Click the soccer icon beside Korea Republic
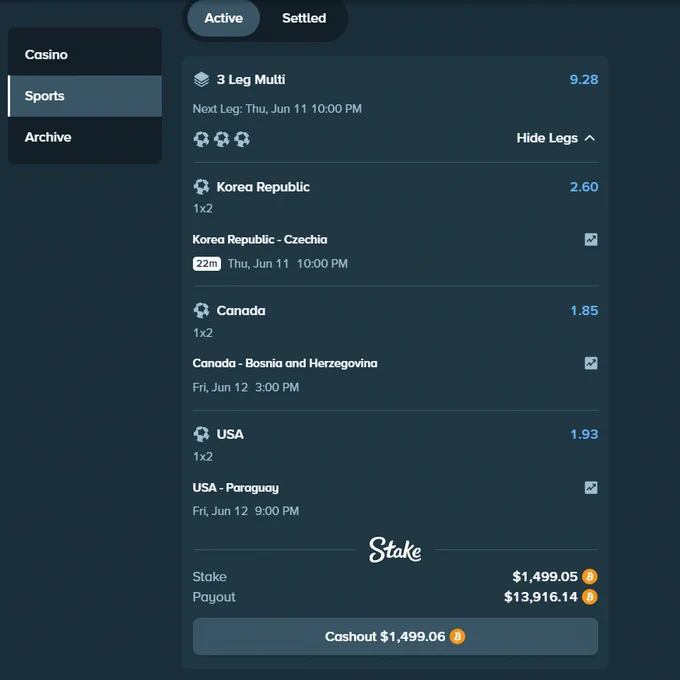This screenshot has width=680, height=680. click(x=201, y=187)
